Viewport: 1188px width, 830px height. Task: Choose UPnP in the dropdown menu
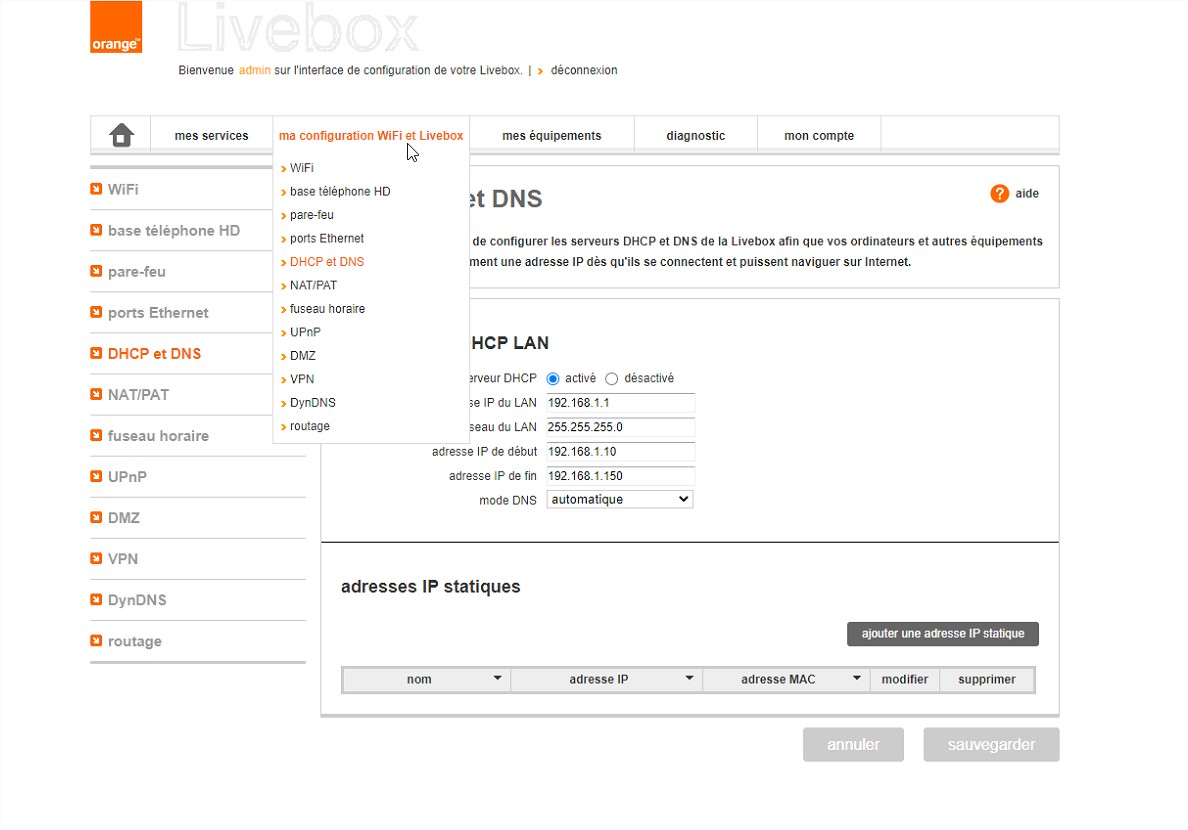click(305, 332)
